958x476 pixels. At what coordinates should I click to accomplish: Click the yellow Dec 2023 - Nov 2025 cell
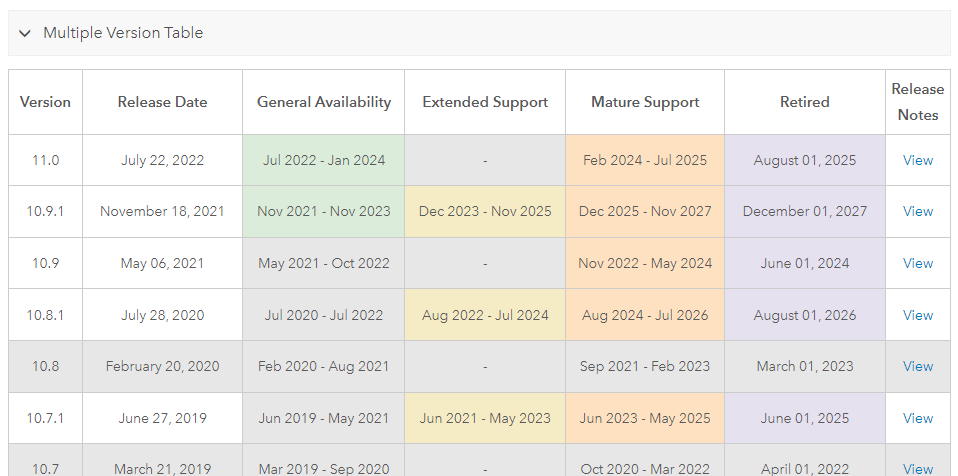[485, 211]
